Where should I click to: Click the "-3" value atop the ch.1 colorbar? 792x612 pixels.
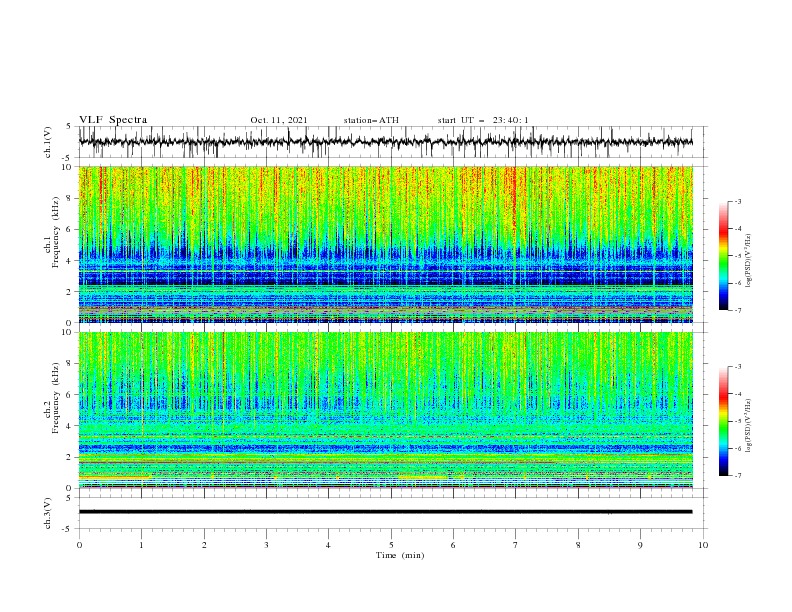point(737,201)
